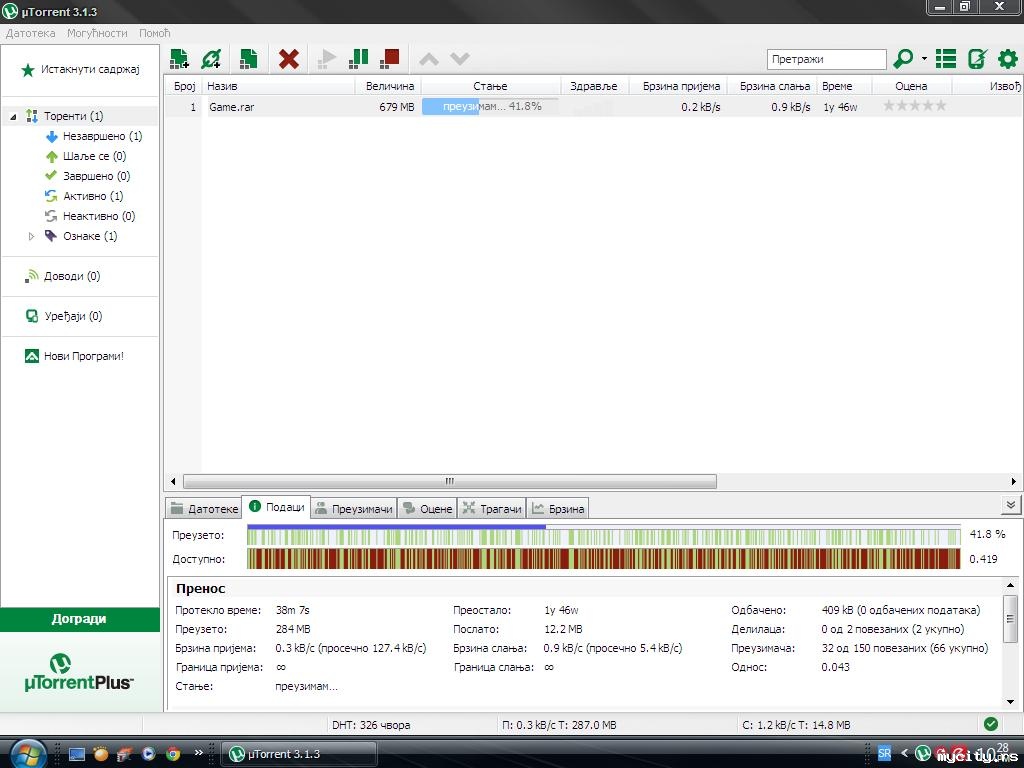Click the Add Torrent from URL icon
Viewport: 1024px width, 768px height.
pyautogui.click(x=211, y=59)
